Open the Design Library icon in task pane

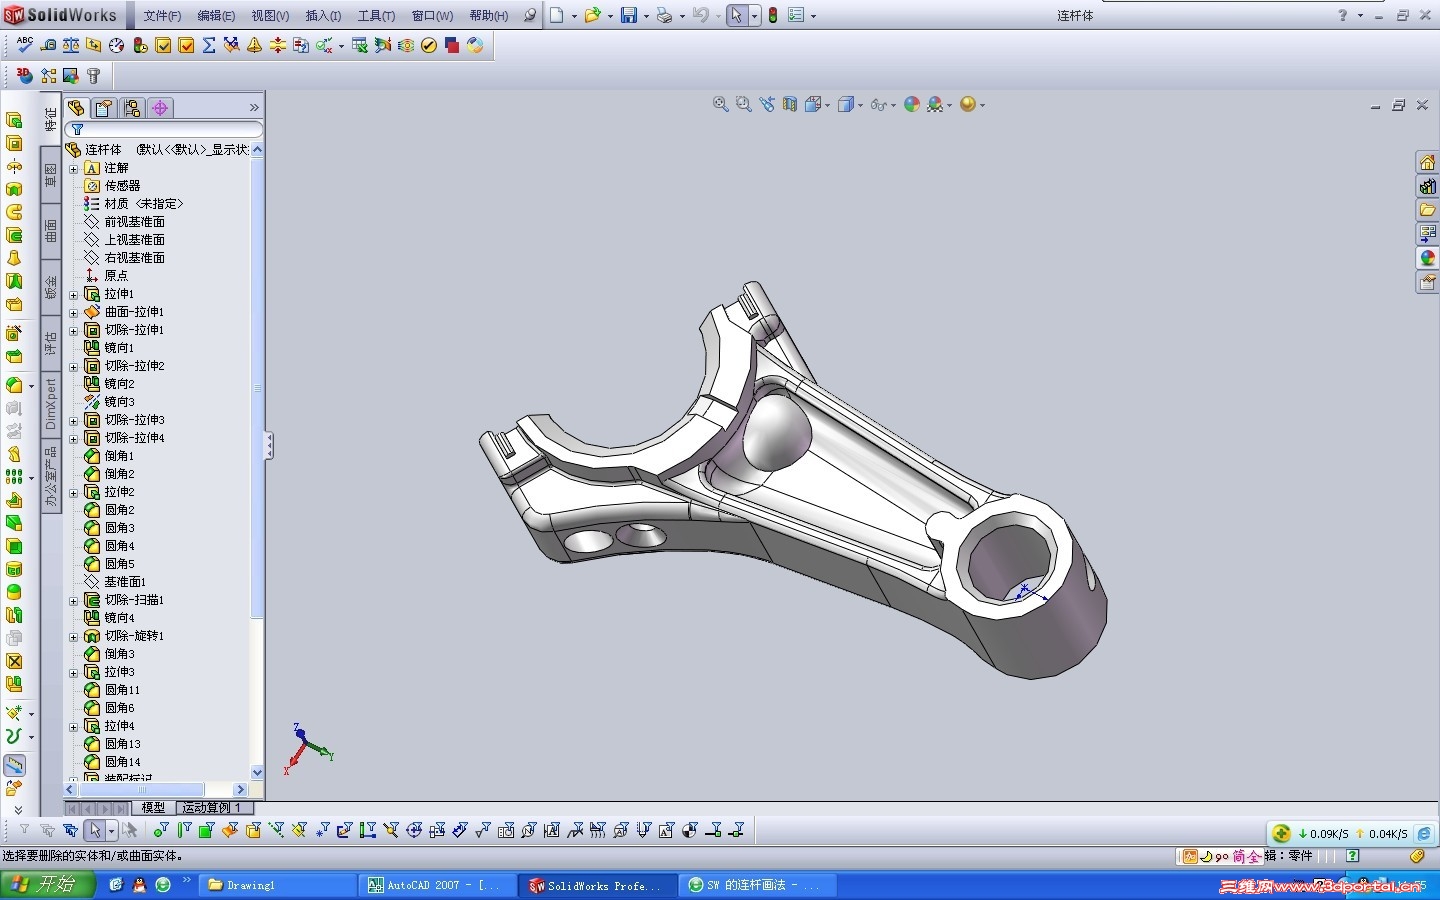1428,186
